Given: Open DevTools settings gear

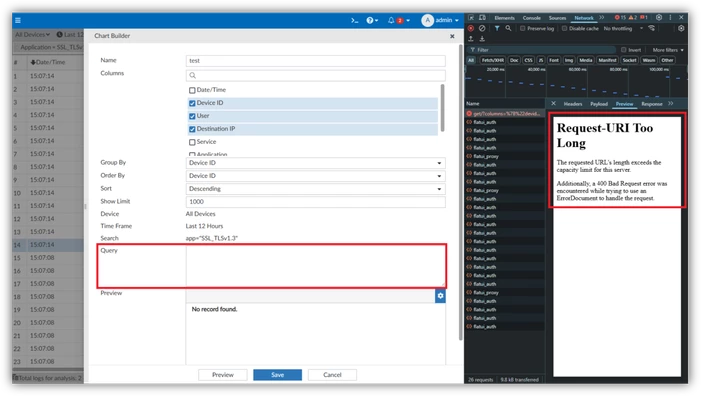Looking at the screenshot, I should 659,17.
